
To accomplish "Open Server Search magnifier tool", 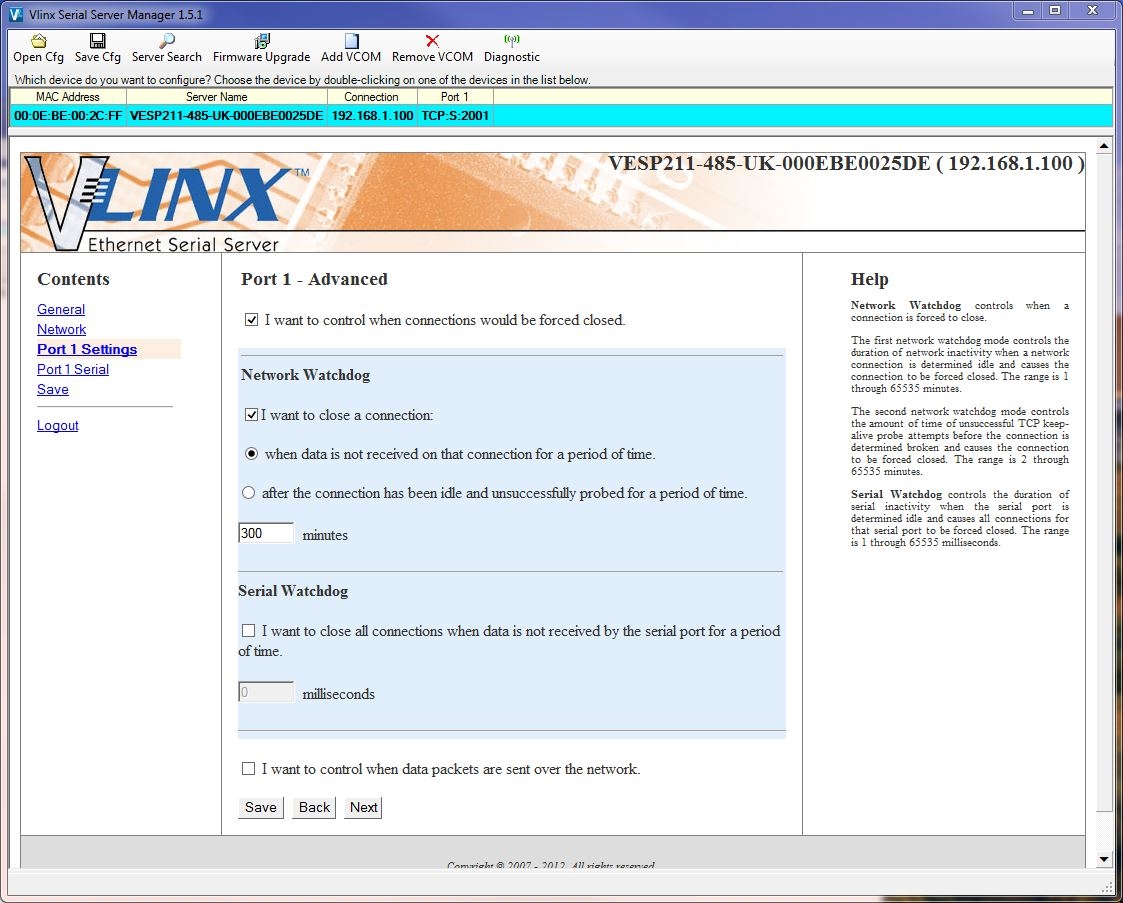I will 166,42.
